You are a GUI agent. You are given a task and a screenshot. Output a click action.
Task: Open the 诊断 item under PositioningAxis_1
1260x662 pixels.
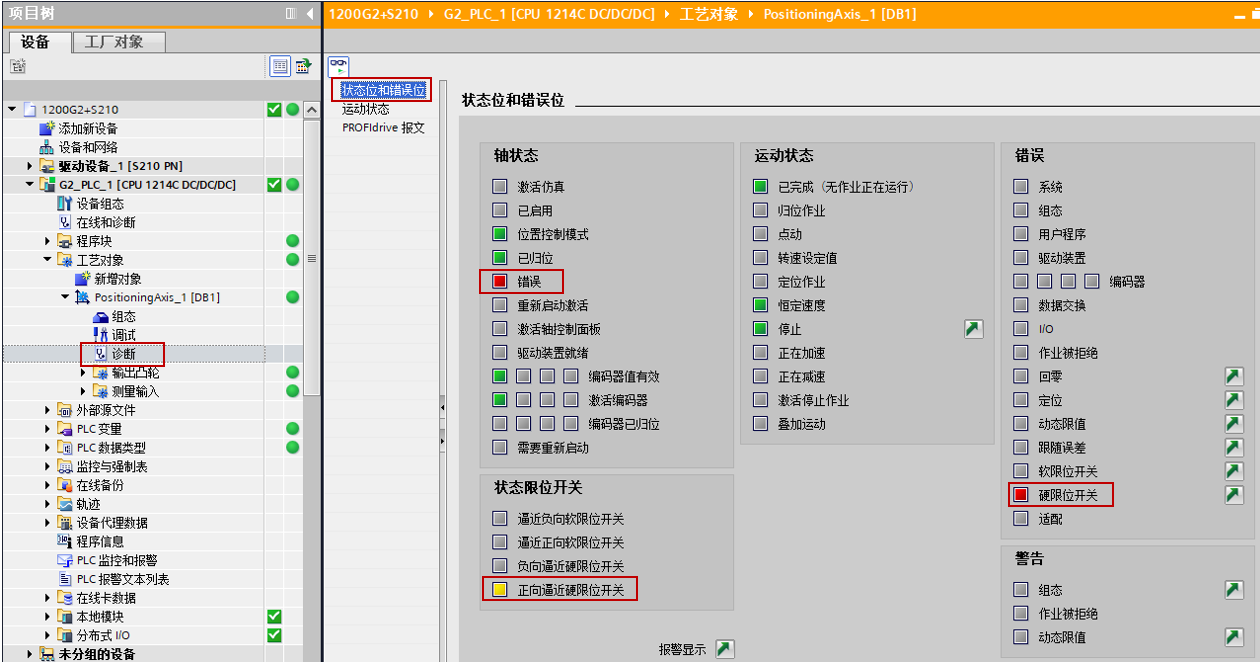pyautogui.click(x=123, y=354)
